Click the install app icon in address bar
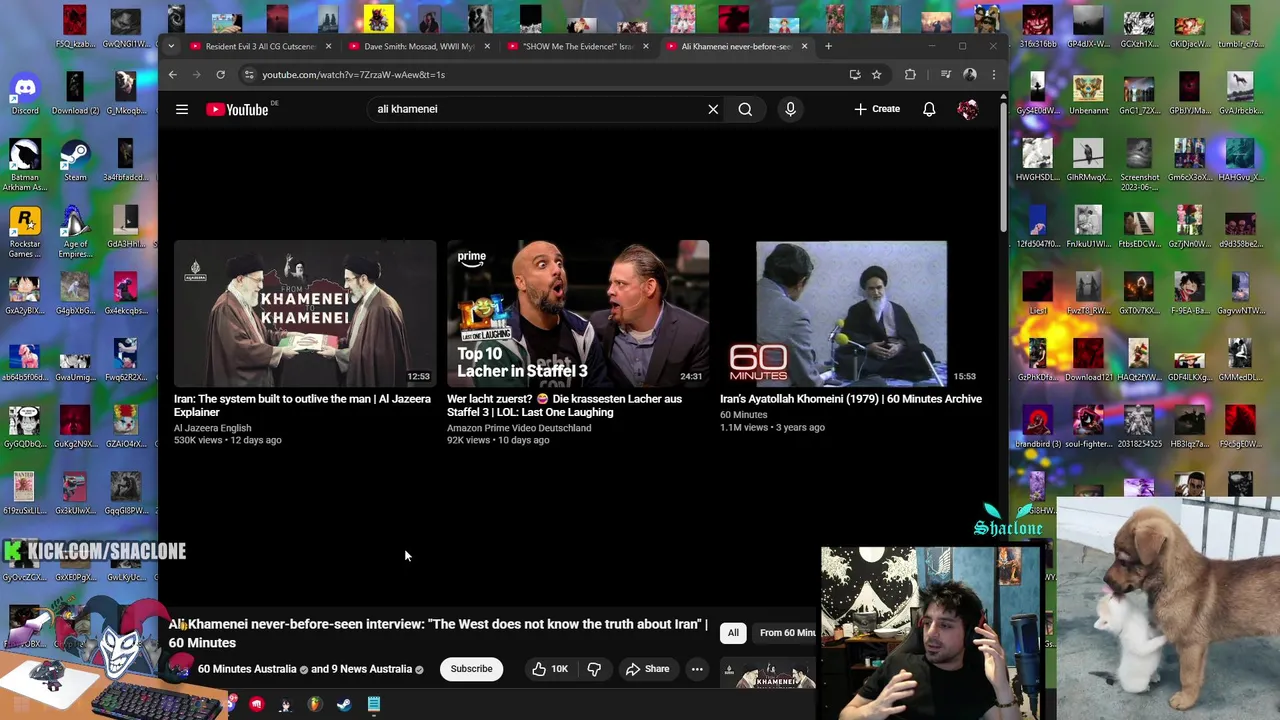This screenshot has width=1280, height=720. coord(854,74)
